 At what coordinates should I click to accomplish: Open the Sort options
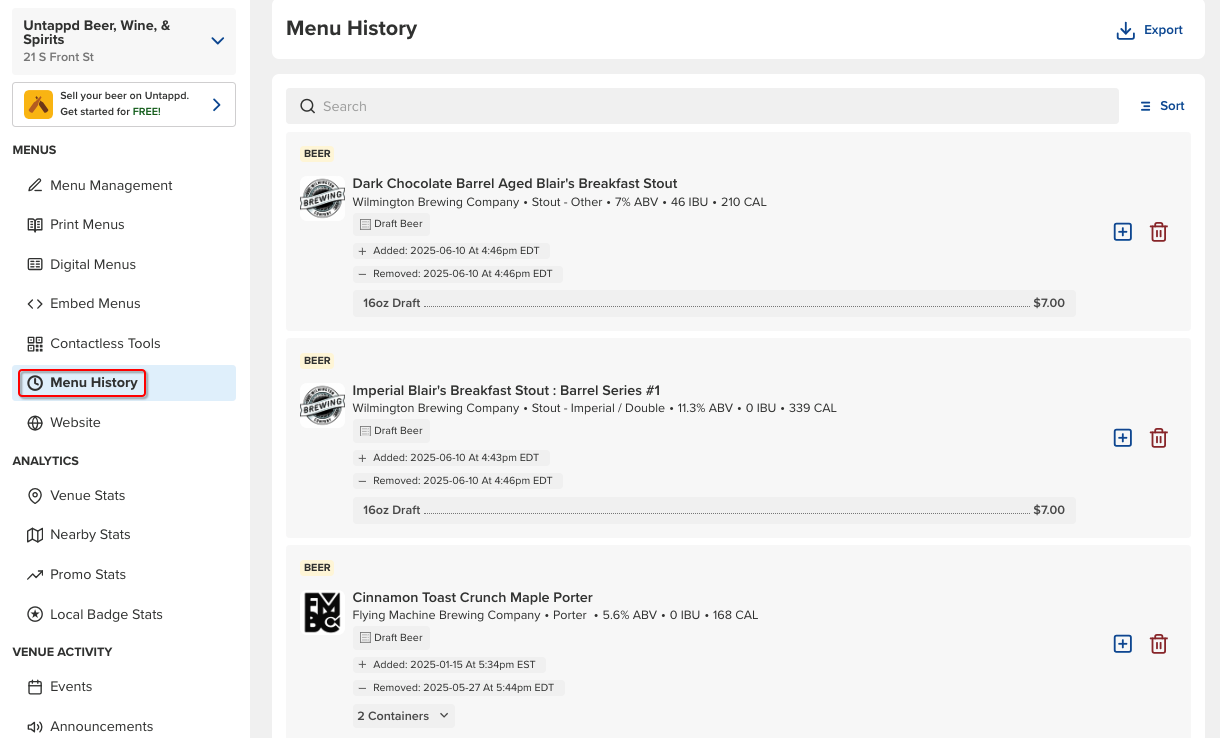click(x=1162, y=106)
